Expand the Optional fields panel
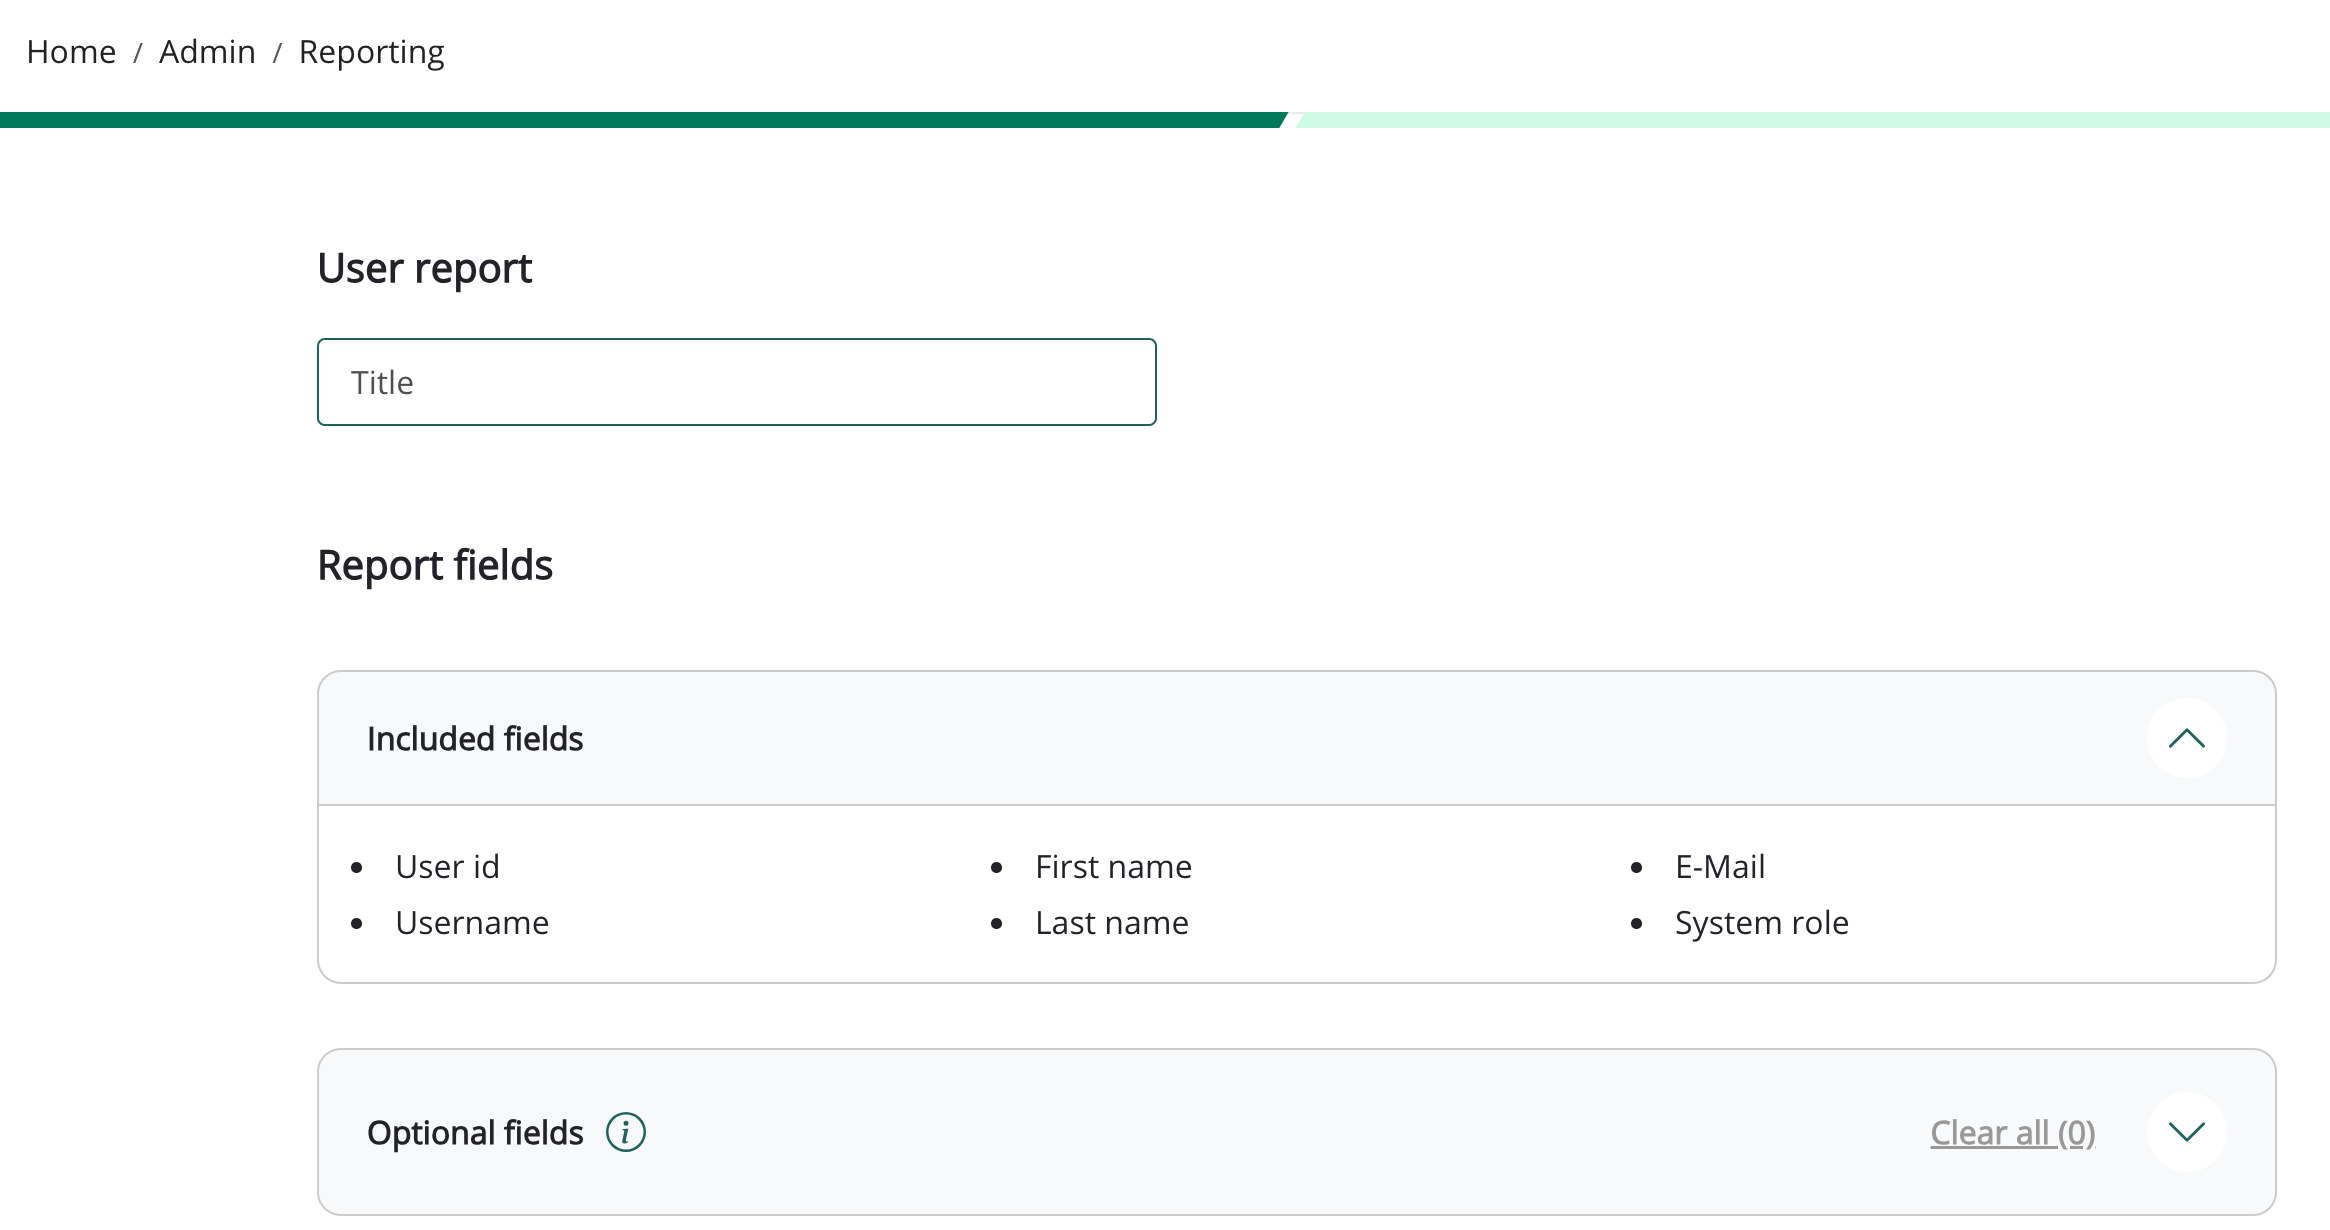The image size is (2330, 1230). (2186, 1132)
